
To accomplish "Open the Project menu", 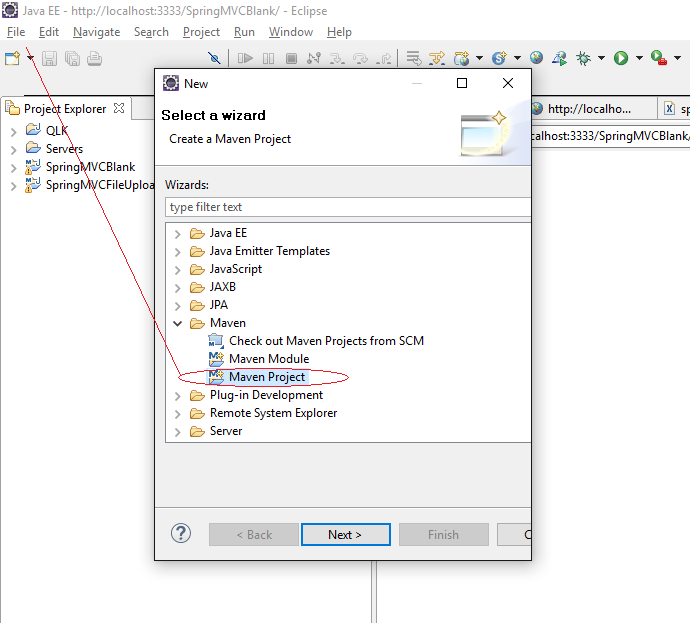I will (x=201, y=32).
